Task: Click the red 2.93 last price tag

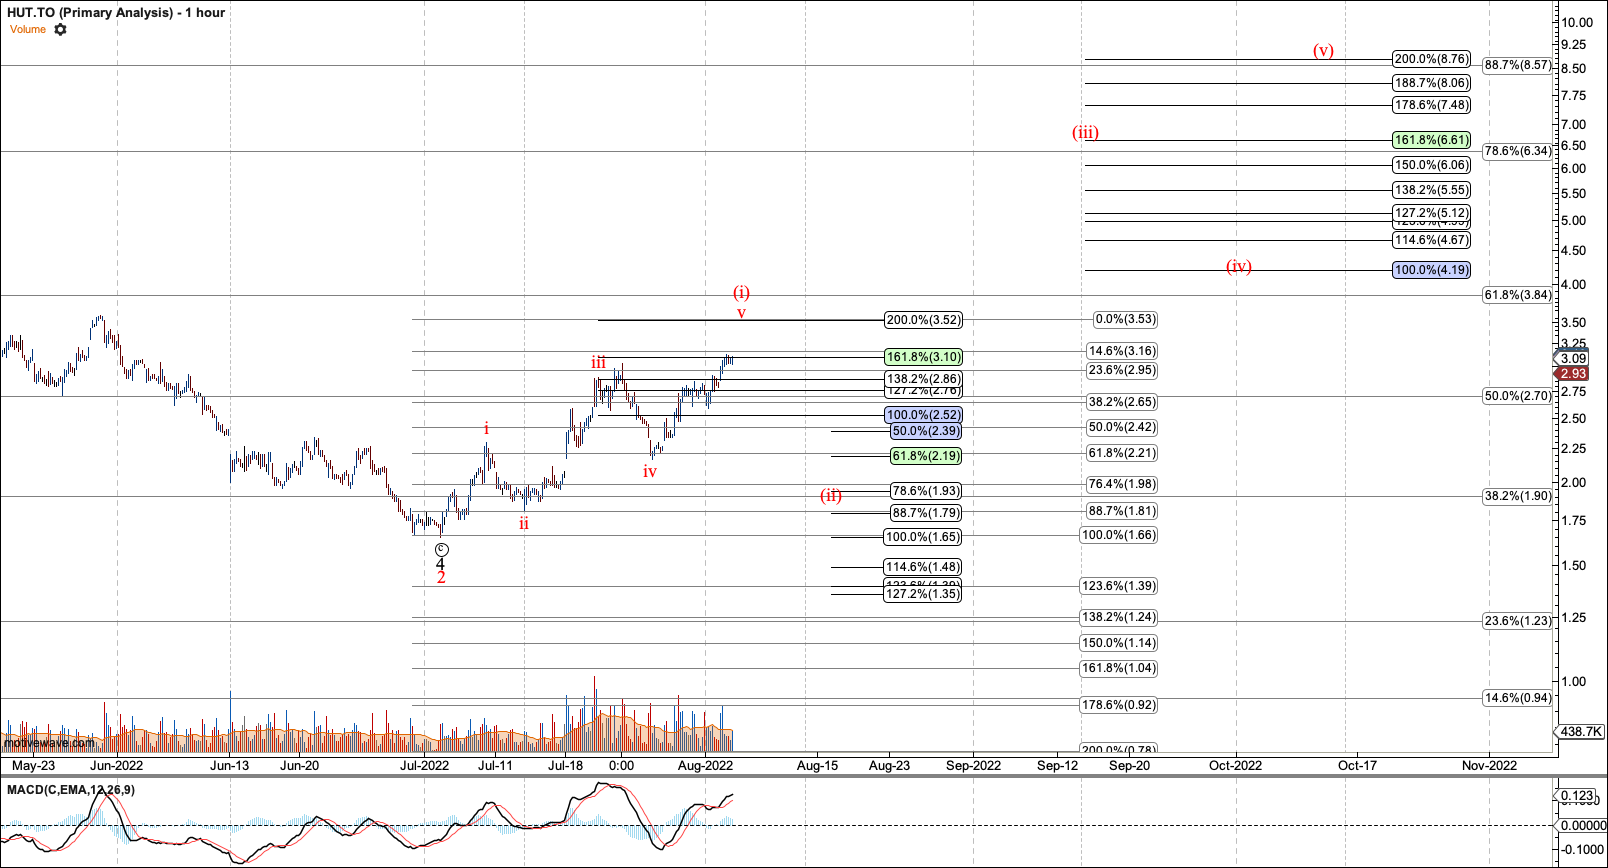Action: pos(1572,373)
